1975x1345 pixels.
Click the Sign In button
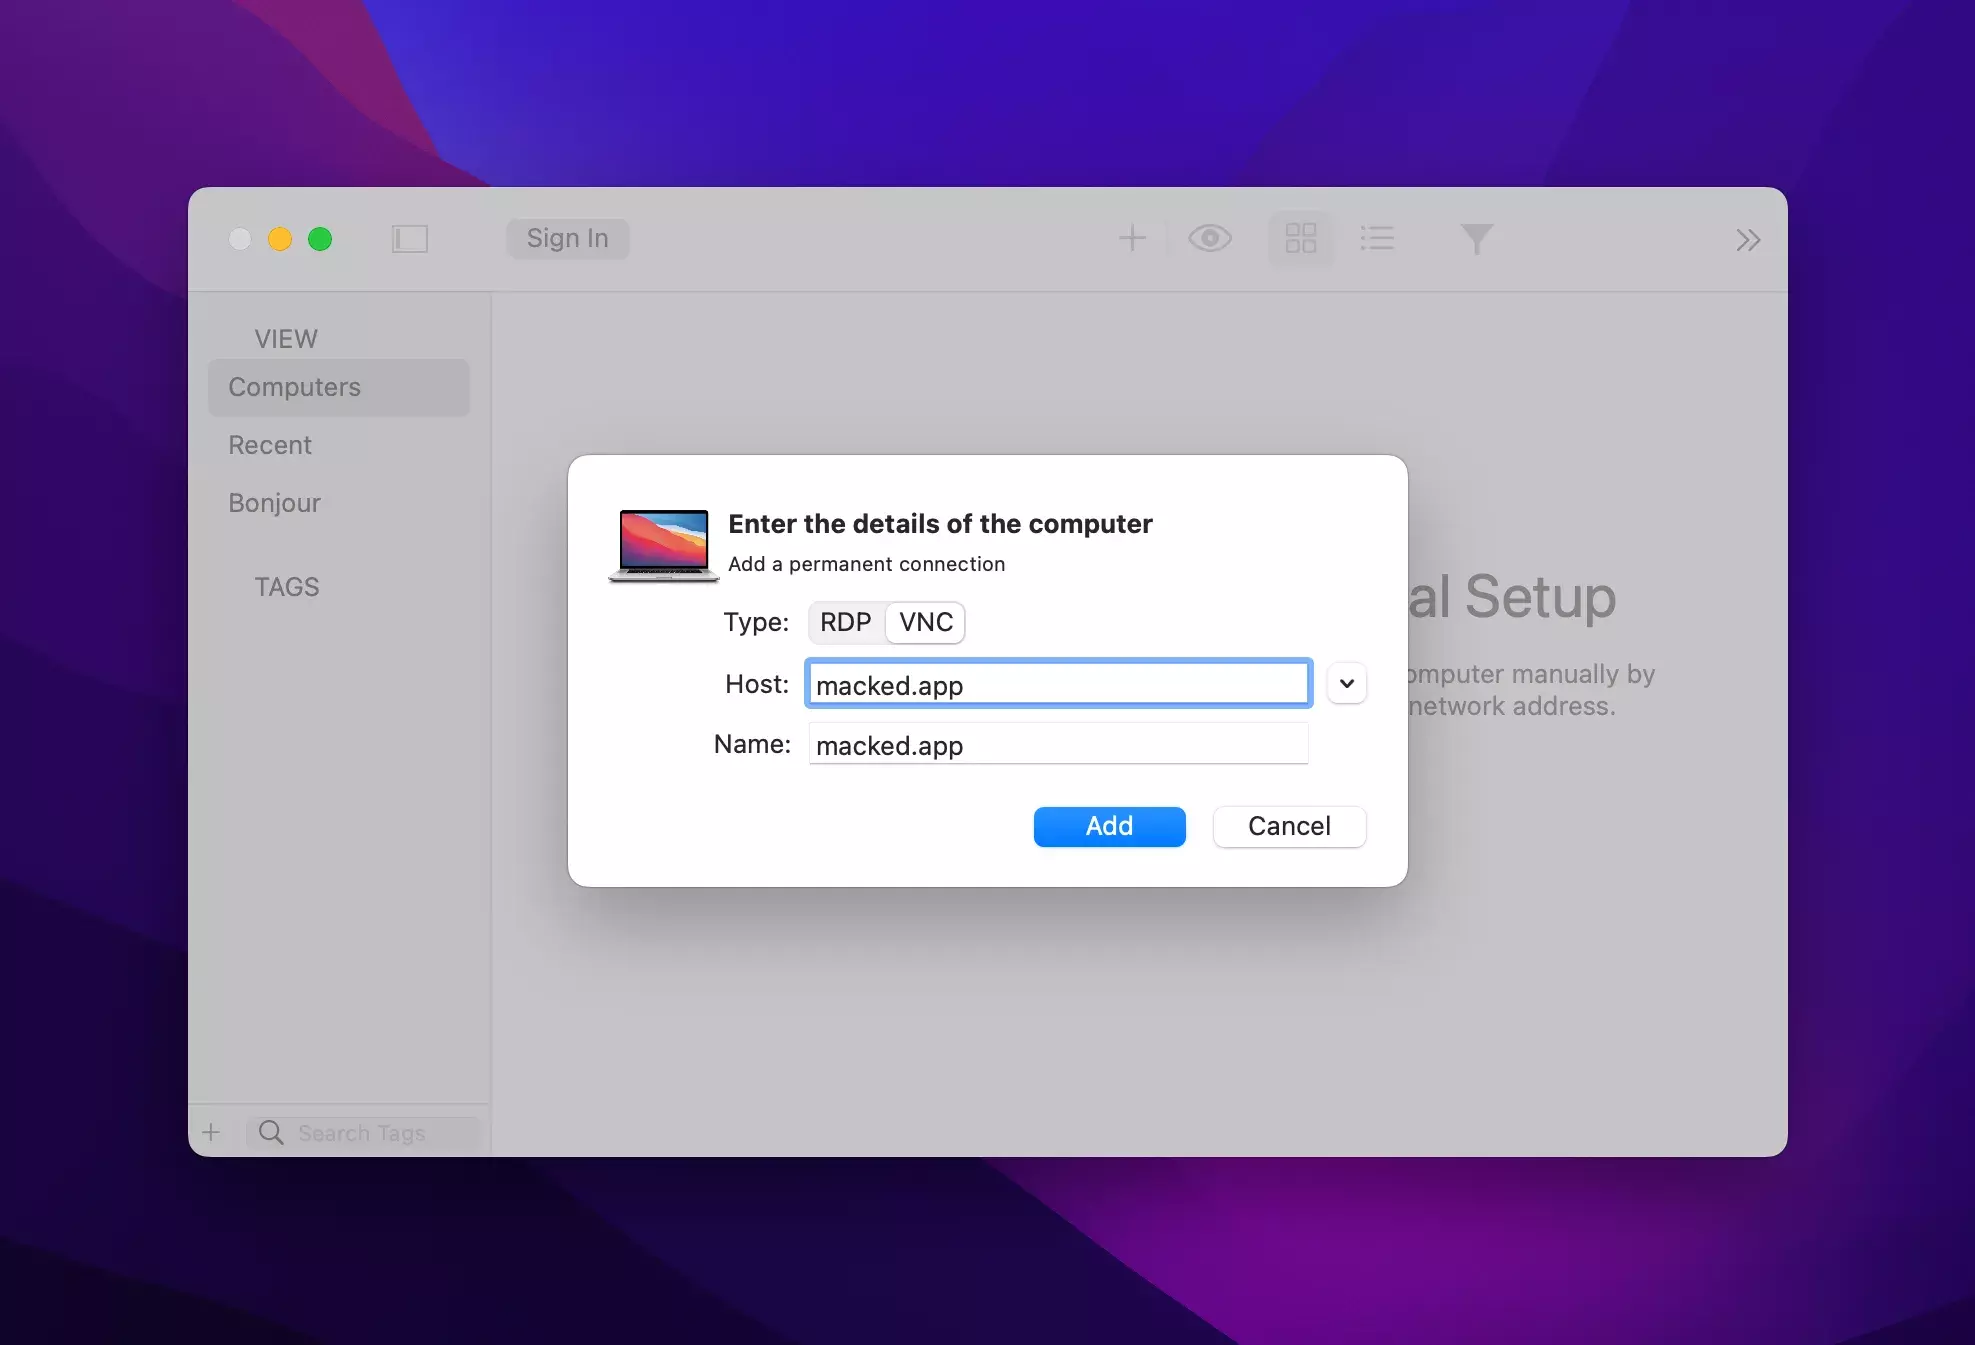[567, 238]
